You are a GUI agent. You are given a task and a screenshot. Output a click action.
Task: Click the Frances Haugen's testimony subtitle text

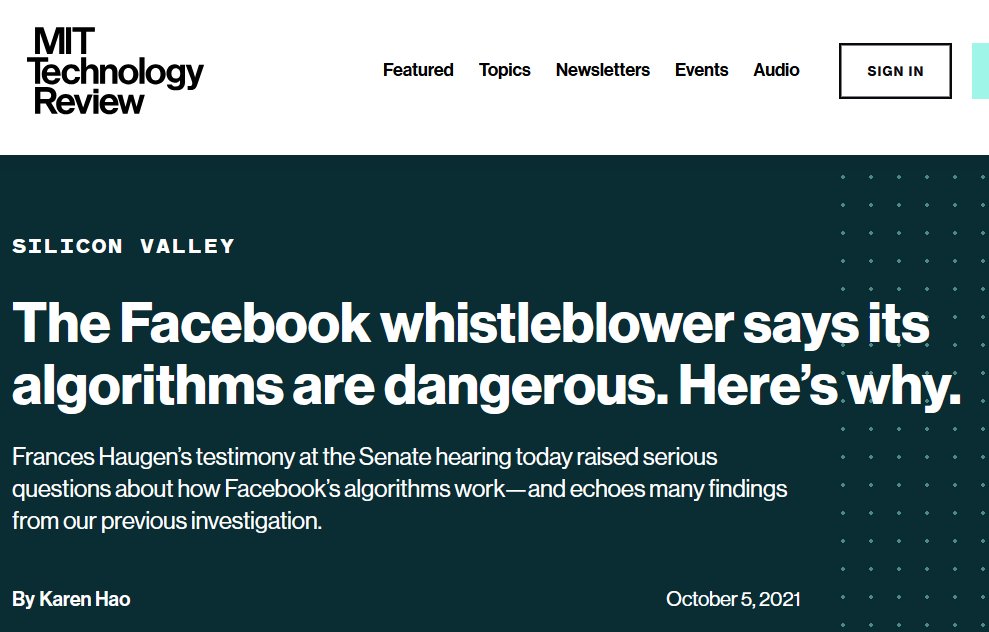coord(399,489)
